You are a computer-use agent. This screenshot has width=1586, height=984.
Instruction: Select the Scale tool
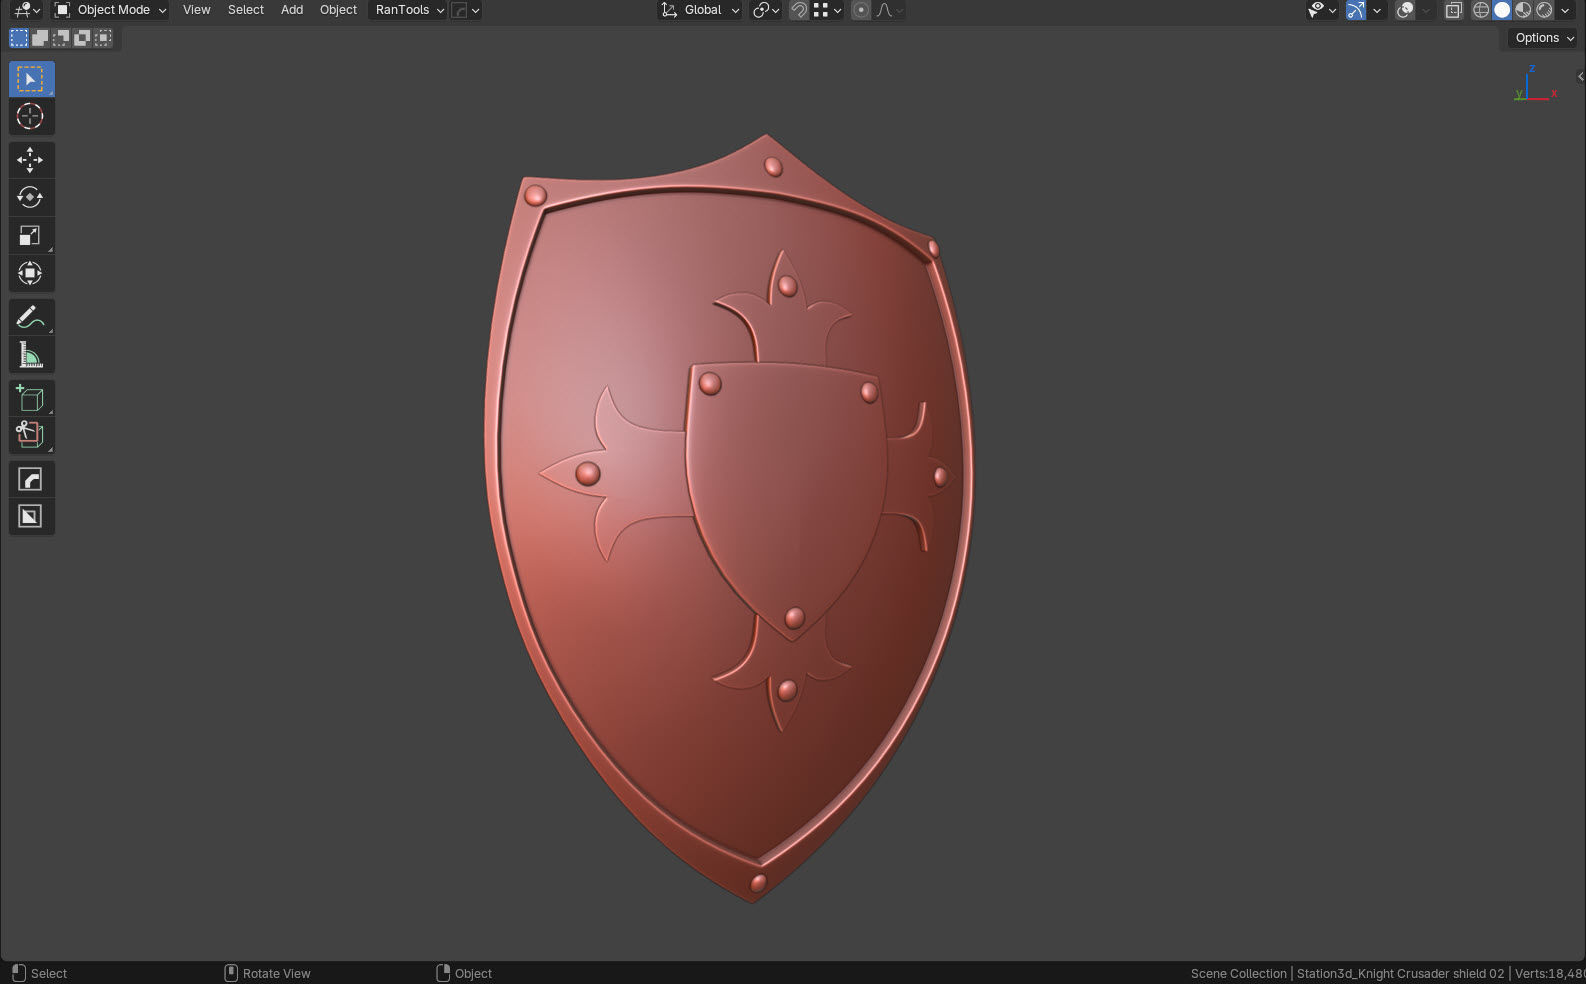coord(31,236)
